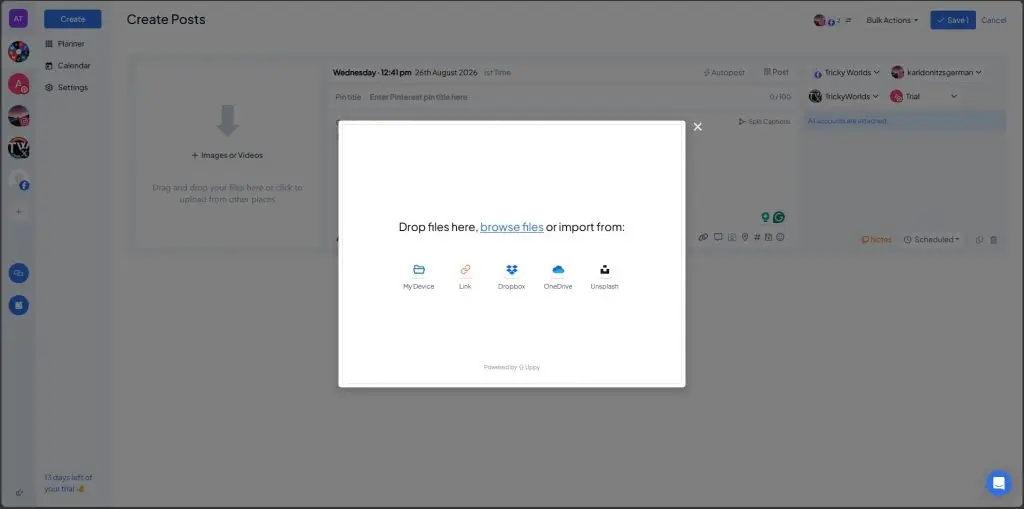Open the blue chat bubbles sidebar button
Image resolution: width=1024 pixels, height=509 pixels.
18,273
